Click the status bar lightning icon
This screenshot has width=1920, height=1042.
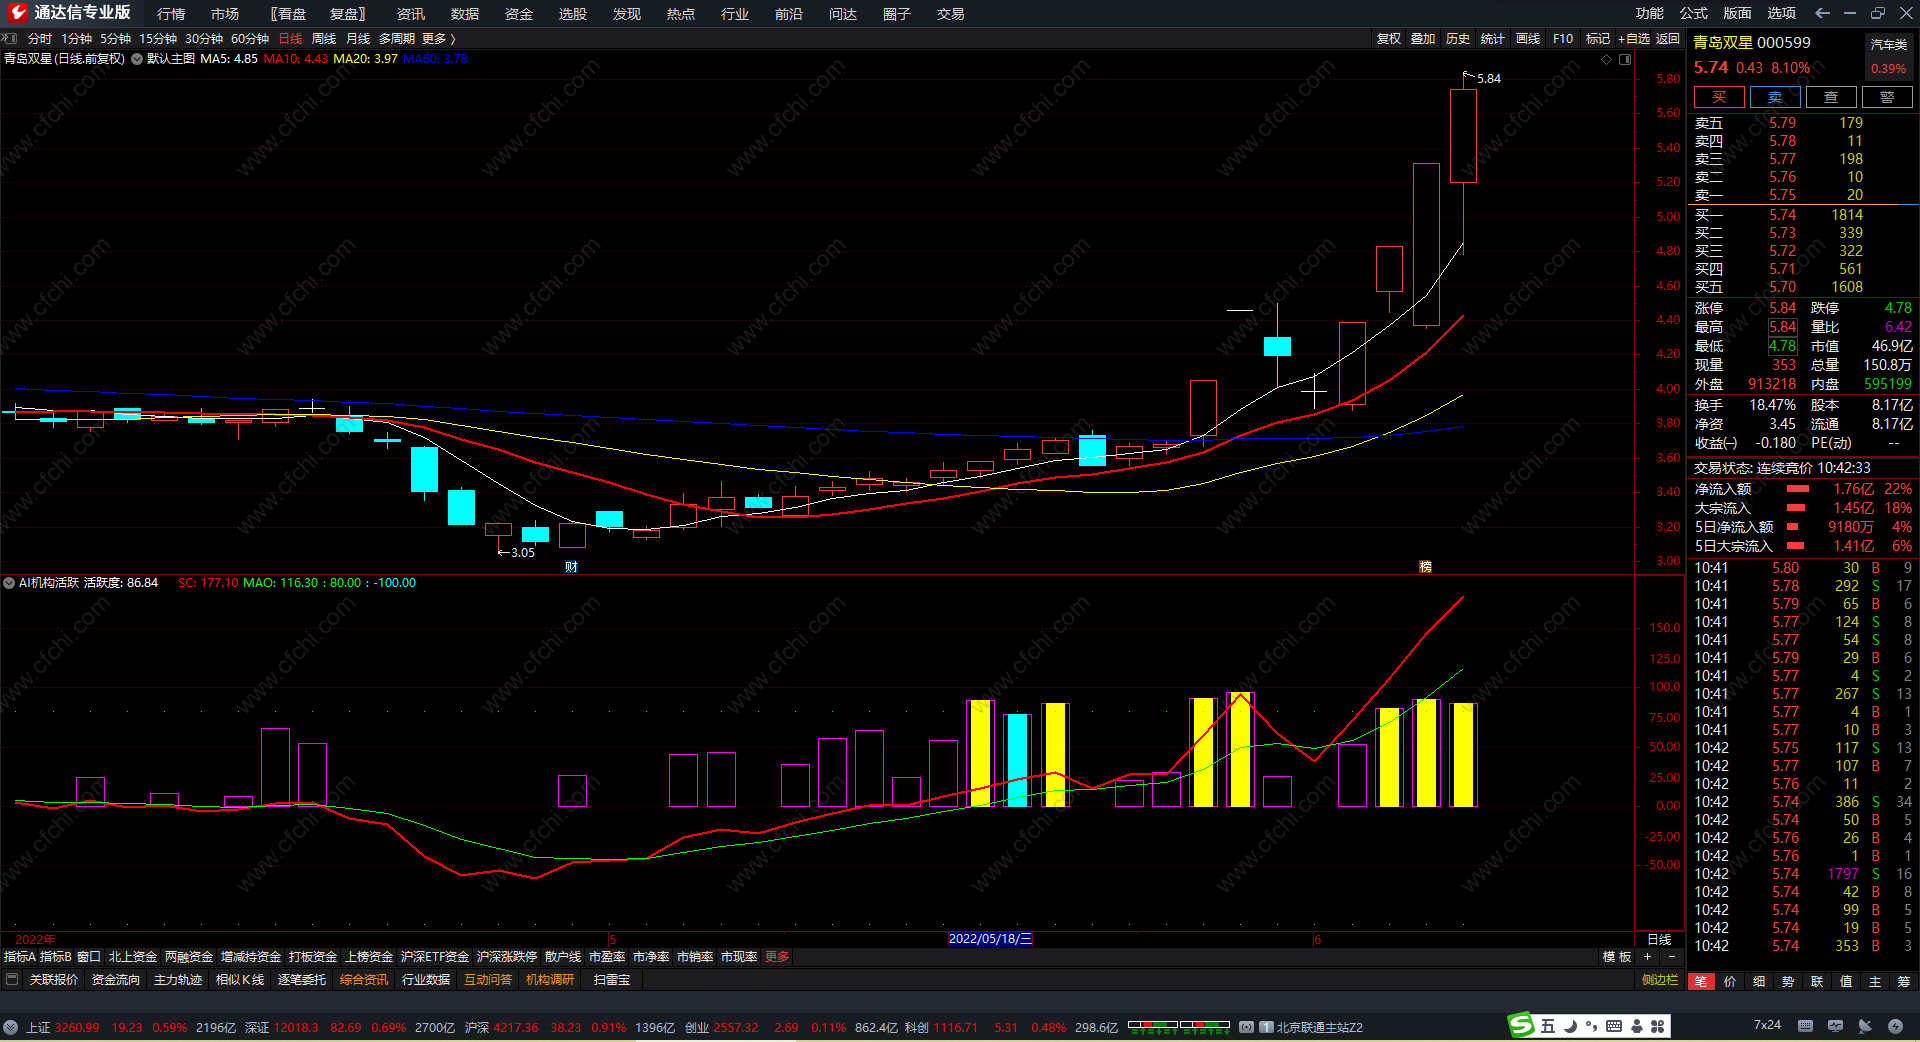pyautogui.click(x=1895, y=1026)
